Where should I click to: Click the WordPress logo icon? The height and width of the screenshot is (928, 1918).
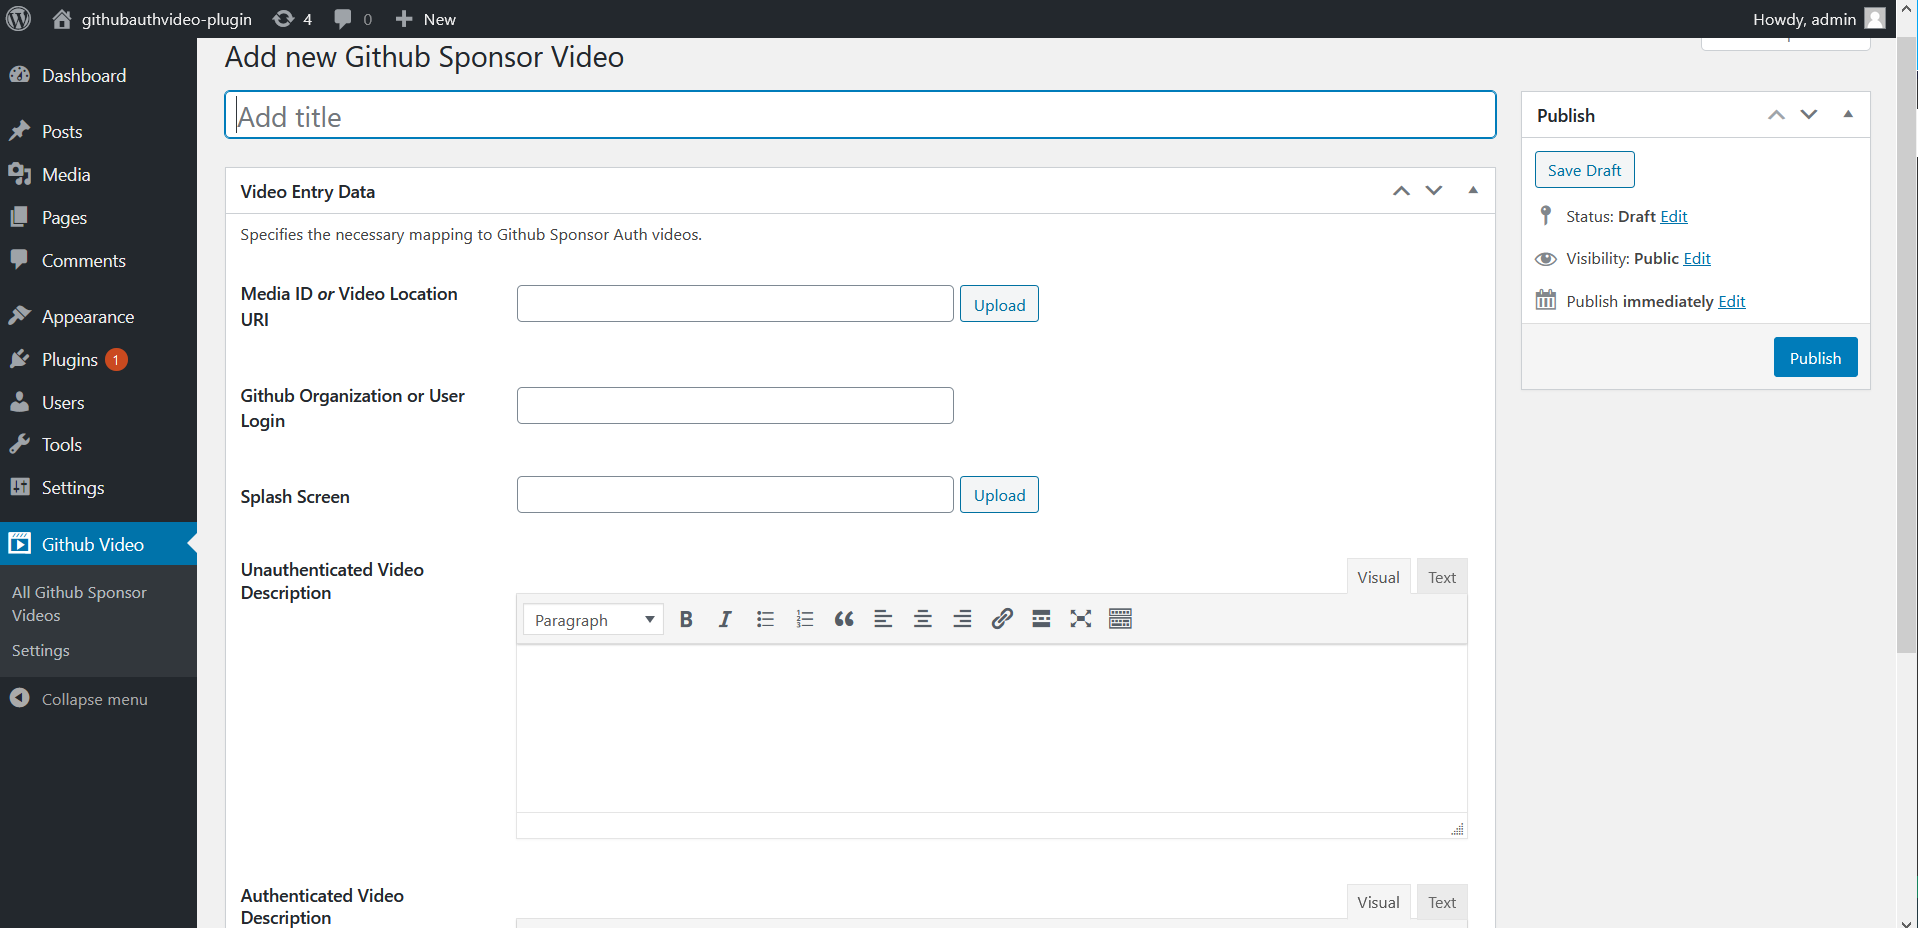click(x=18, y=19)
